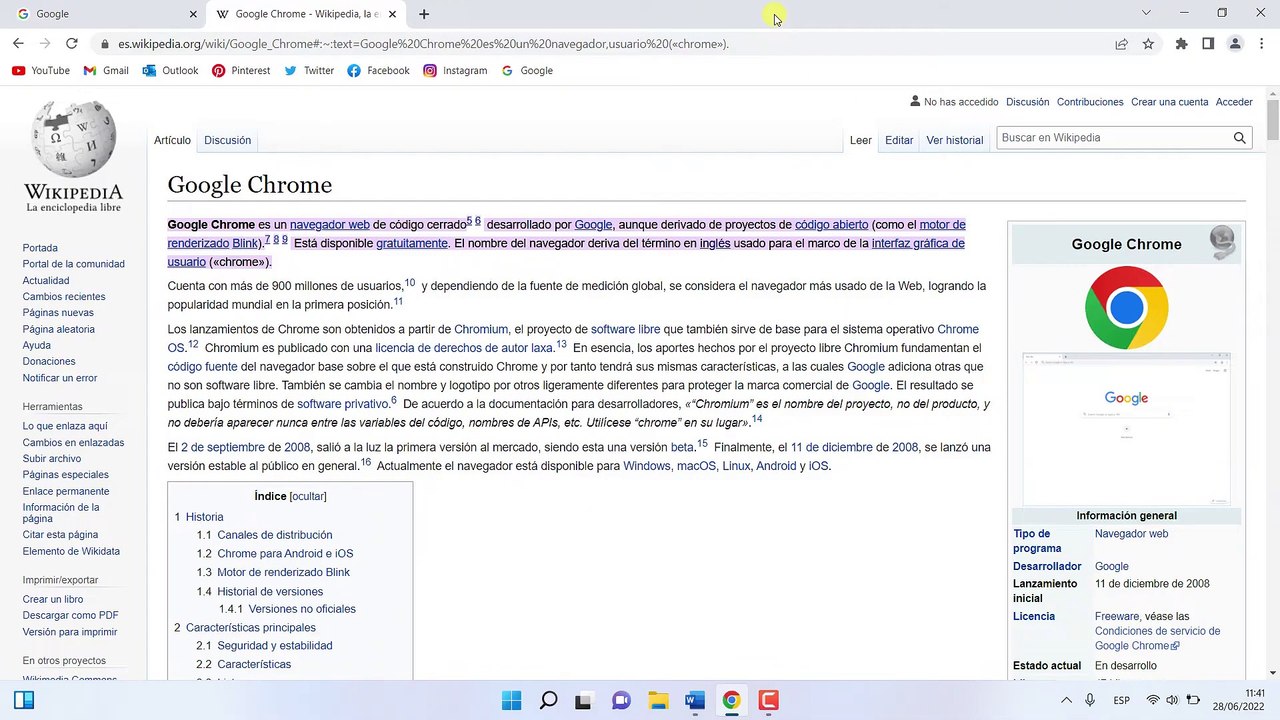Close the Google tab

pyautogui.click(x=194, y=14)
